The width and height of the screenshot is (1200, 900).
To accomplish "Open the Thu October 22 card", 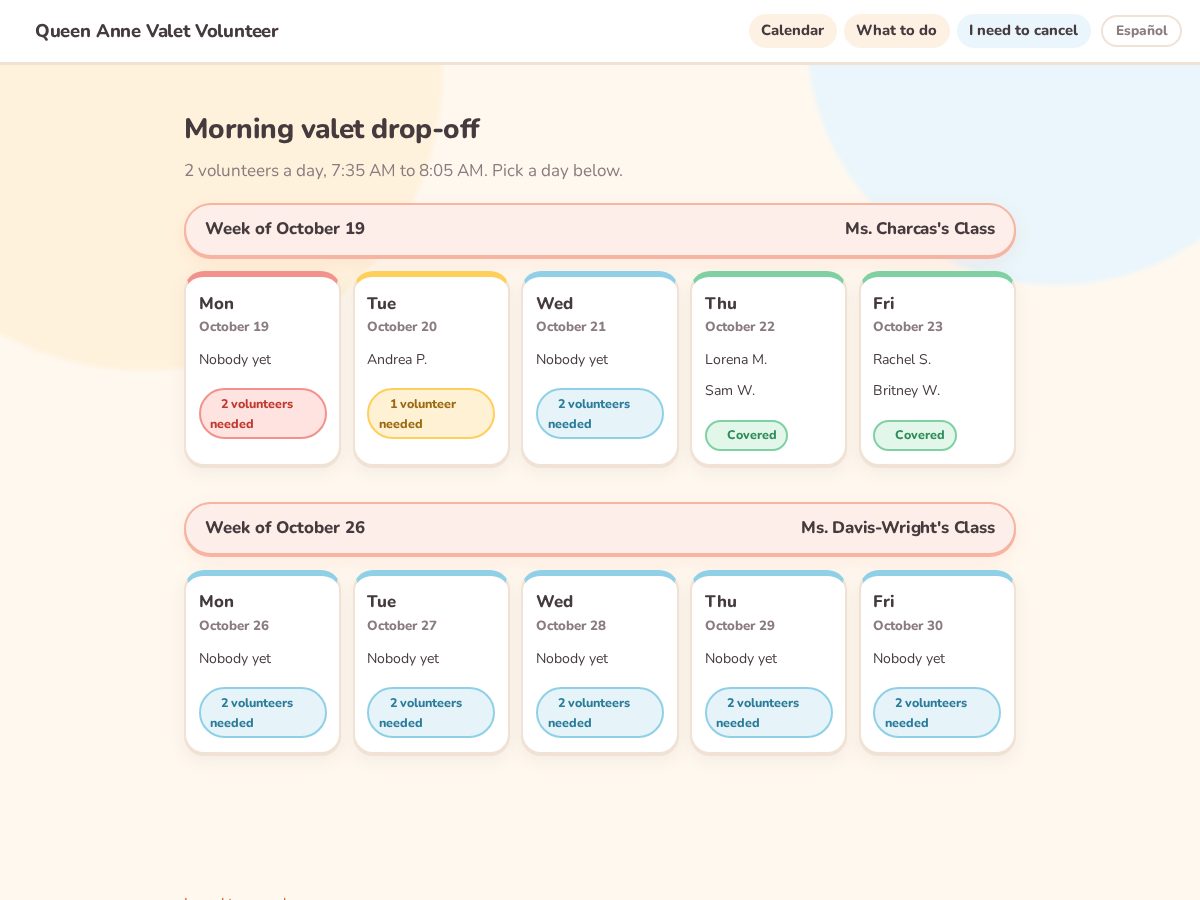I will 768,368.
